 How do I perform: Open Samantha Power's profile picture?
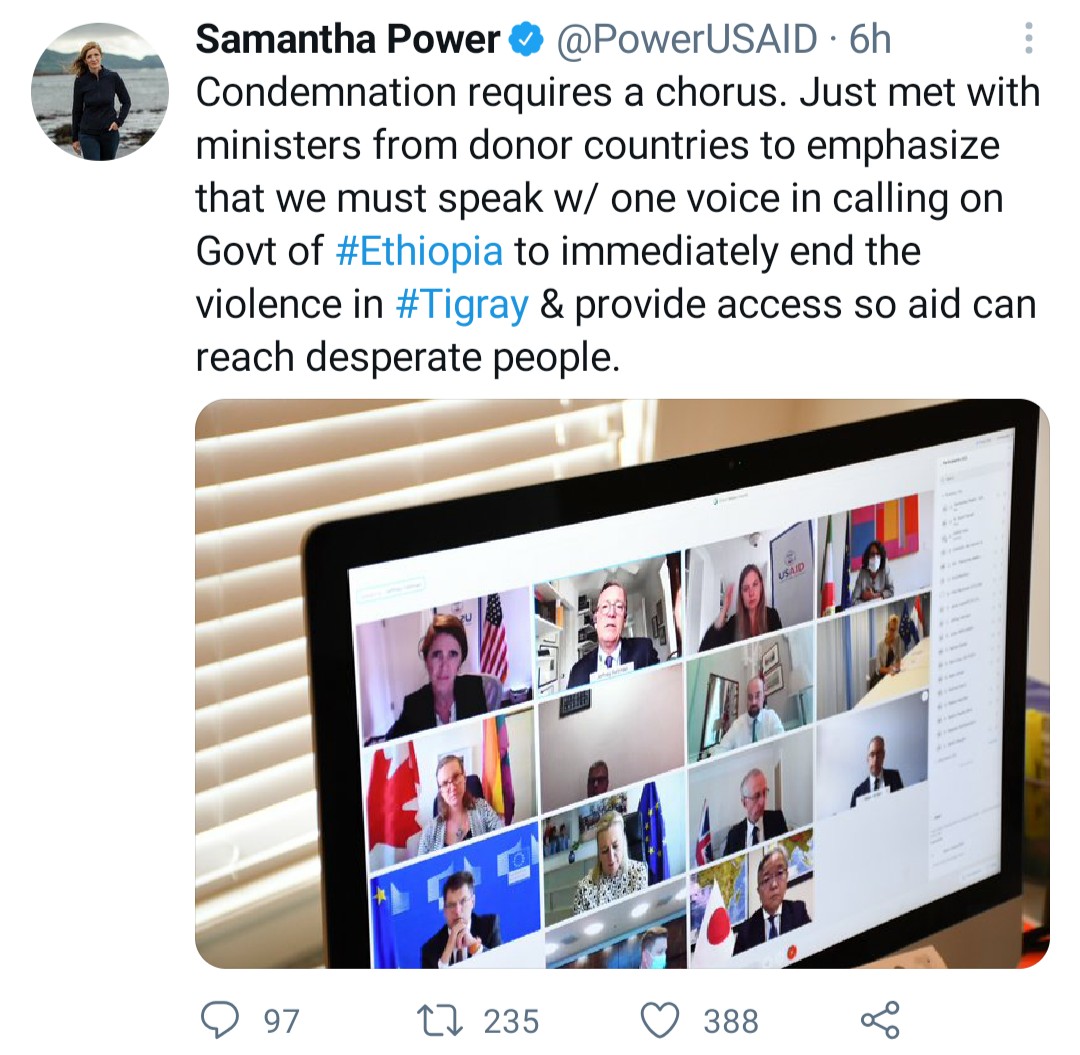tap(100, 92)
